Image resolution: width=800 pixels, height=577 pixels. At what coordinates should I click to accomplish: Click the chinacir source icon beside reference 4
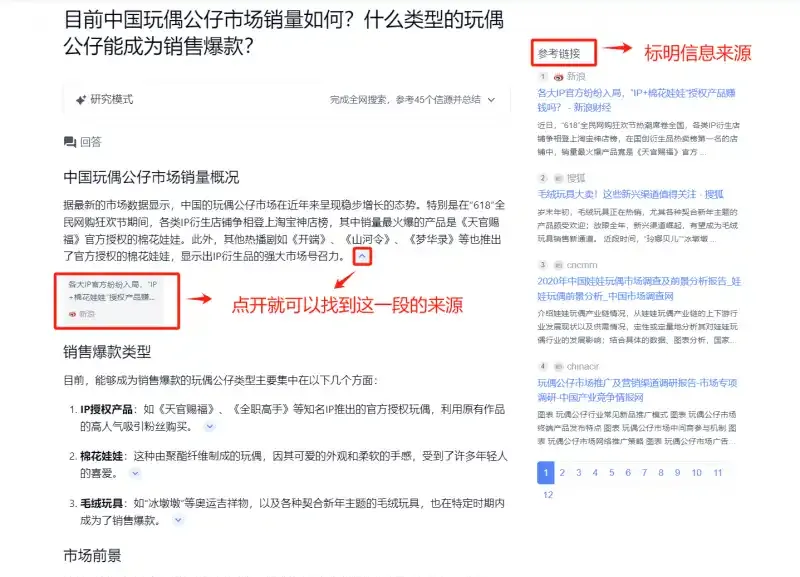pyautogui.click(x=559, y=366)
